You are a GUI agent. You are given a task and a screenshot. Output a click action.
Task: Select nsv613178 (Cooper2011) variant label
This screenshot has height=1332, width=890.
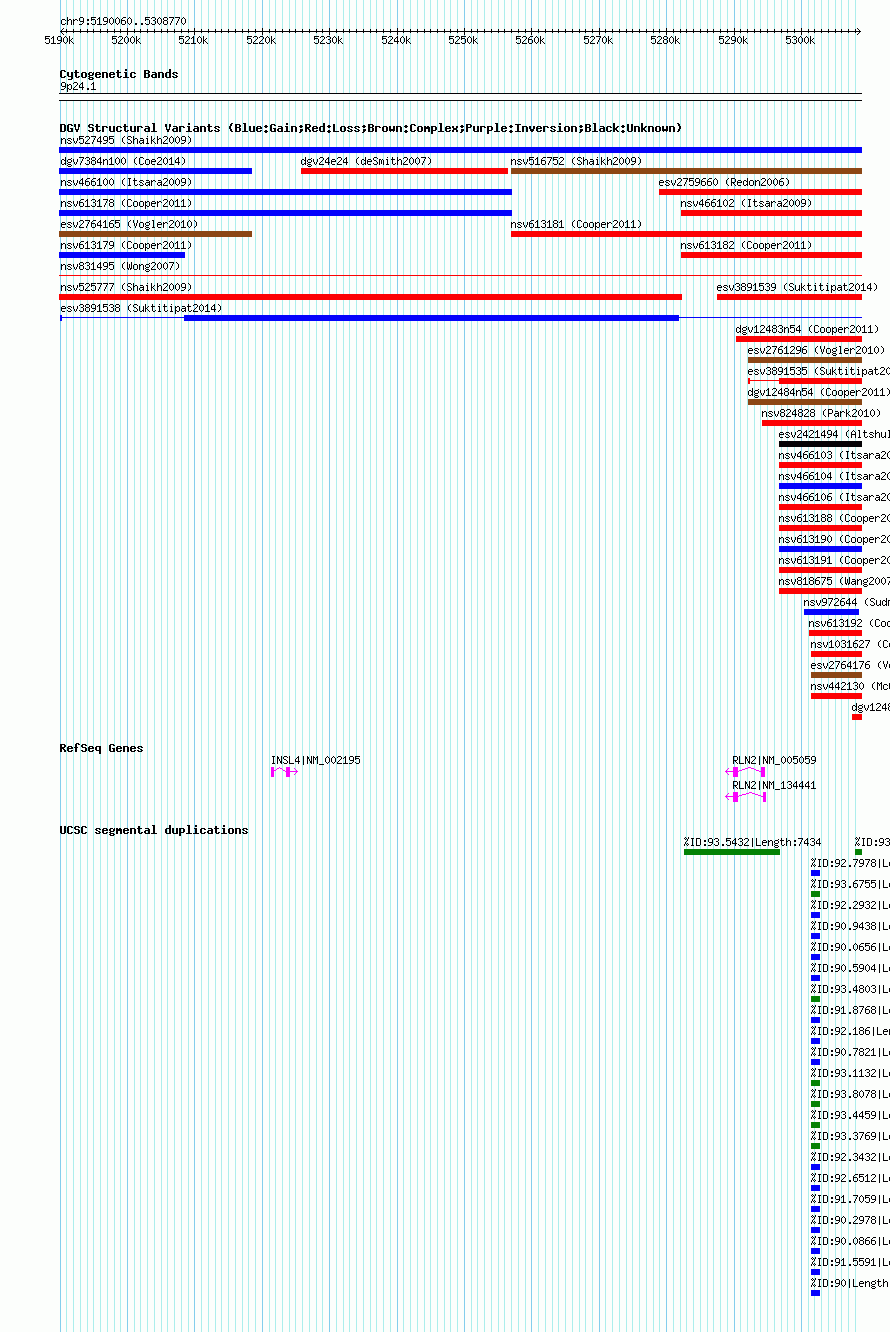pos(126,203)
